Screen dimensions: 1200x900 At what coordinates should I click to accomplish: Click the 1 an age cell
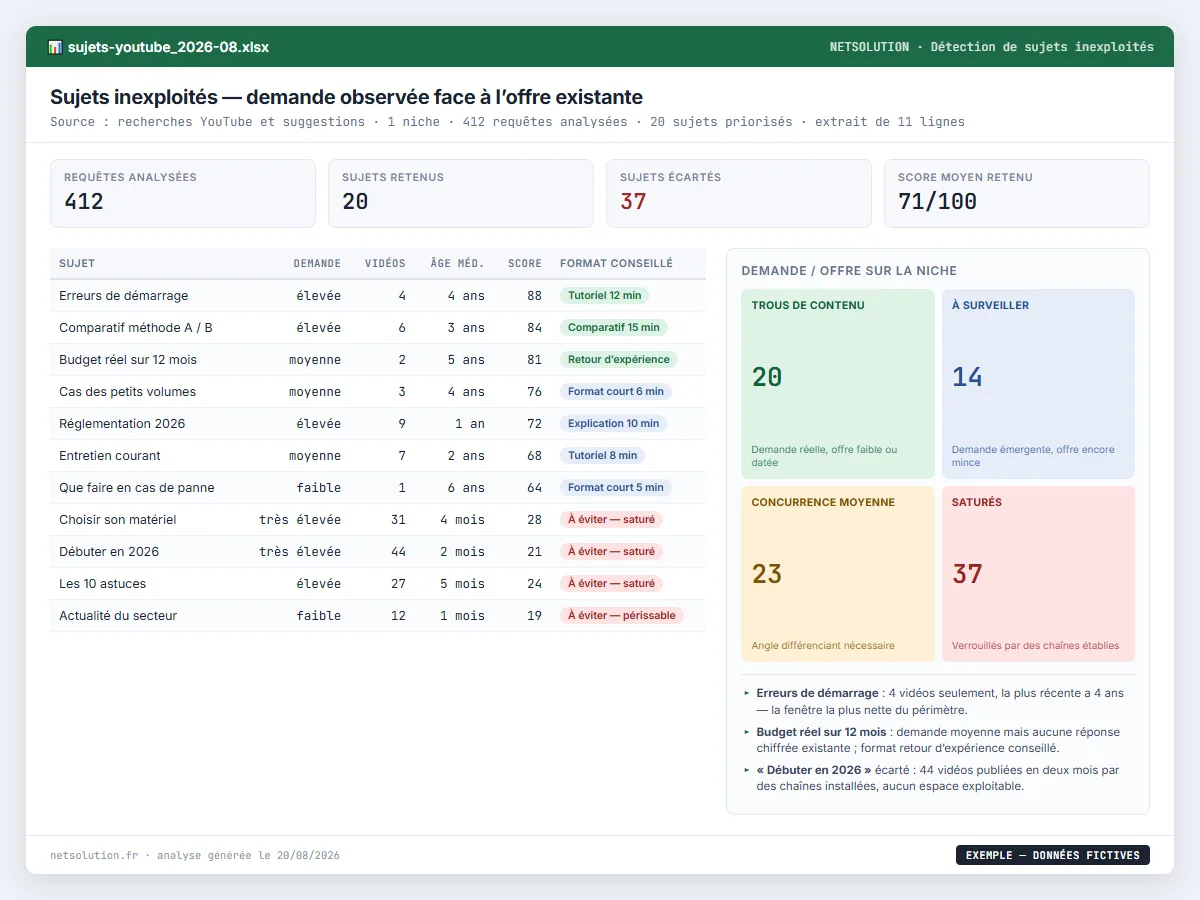pyautogui.click(x=470, y=424)
